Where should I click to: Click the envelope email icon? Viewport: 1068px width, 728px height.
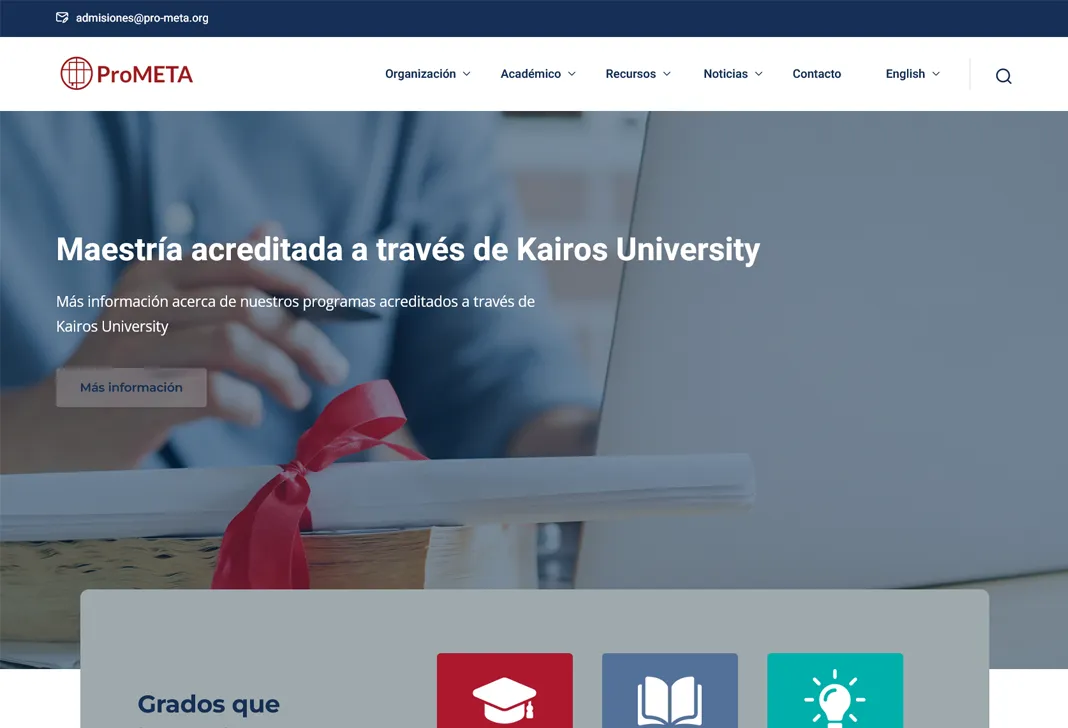coord(62,18)
